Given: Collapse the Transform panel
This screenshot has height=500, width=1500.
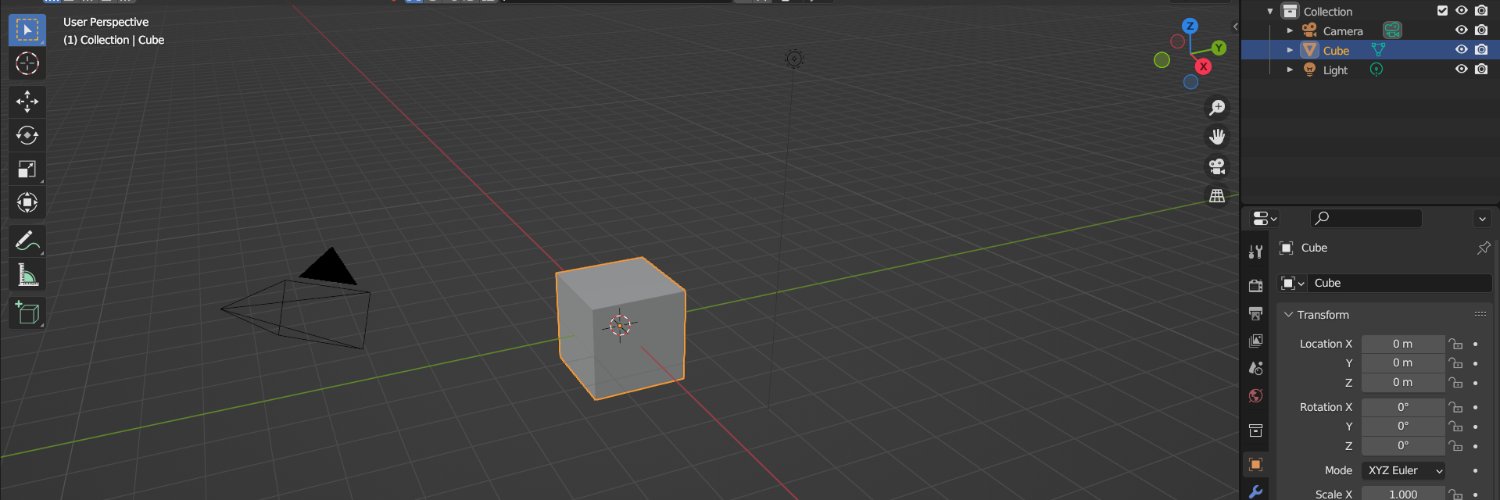Looking at the screenshot, I should coord(1289,315).
